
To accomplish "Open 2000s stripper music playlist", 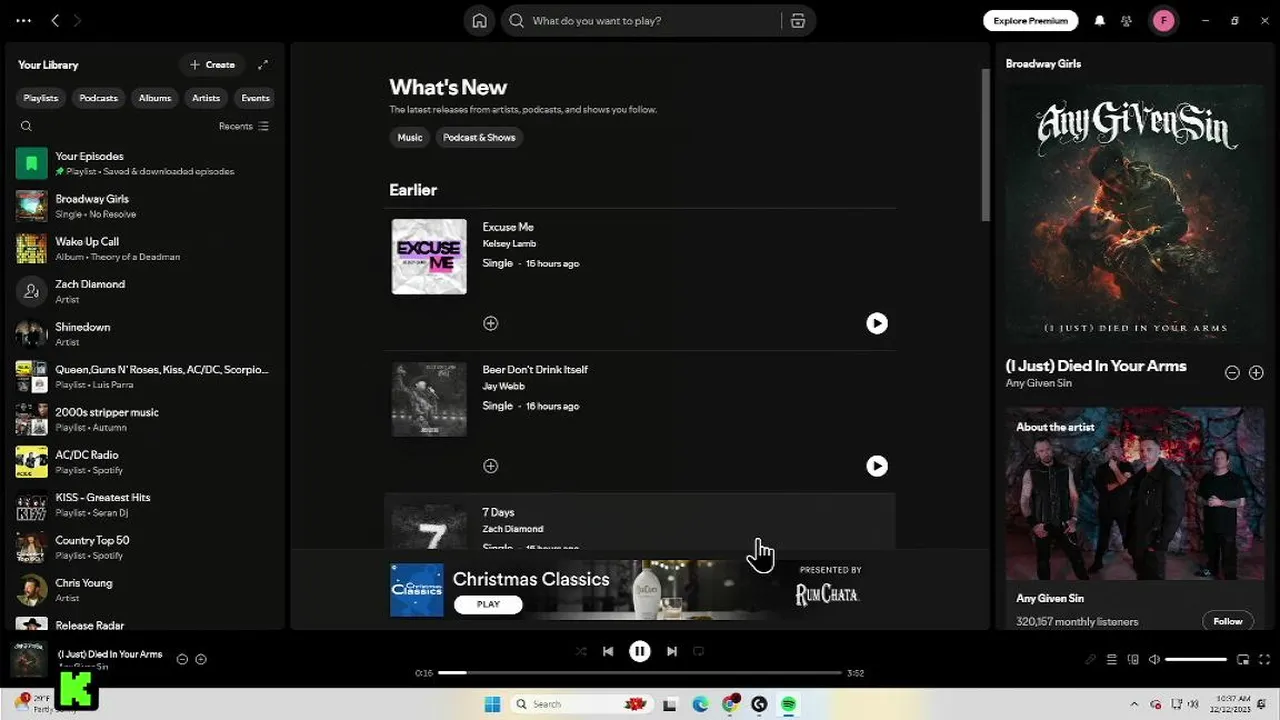I will tap(145, 419).
